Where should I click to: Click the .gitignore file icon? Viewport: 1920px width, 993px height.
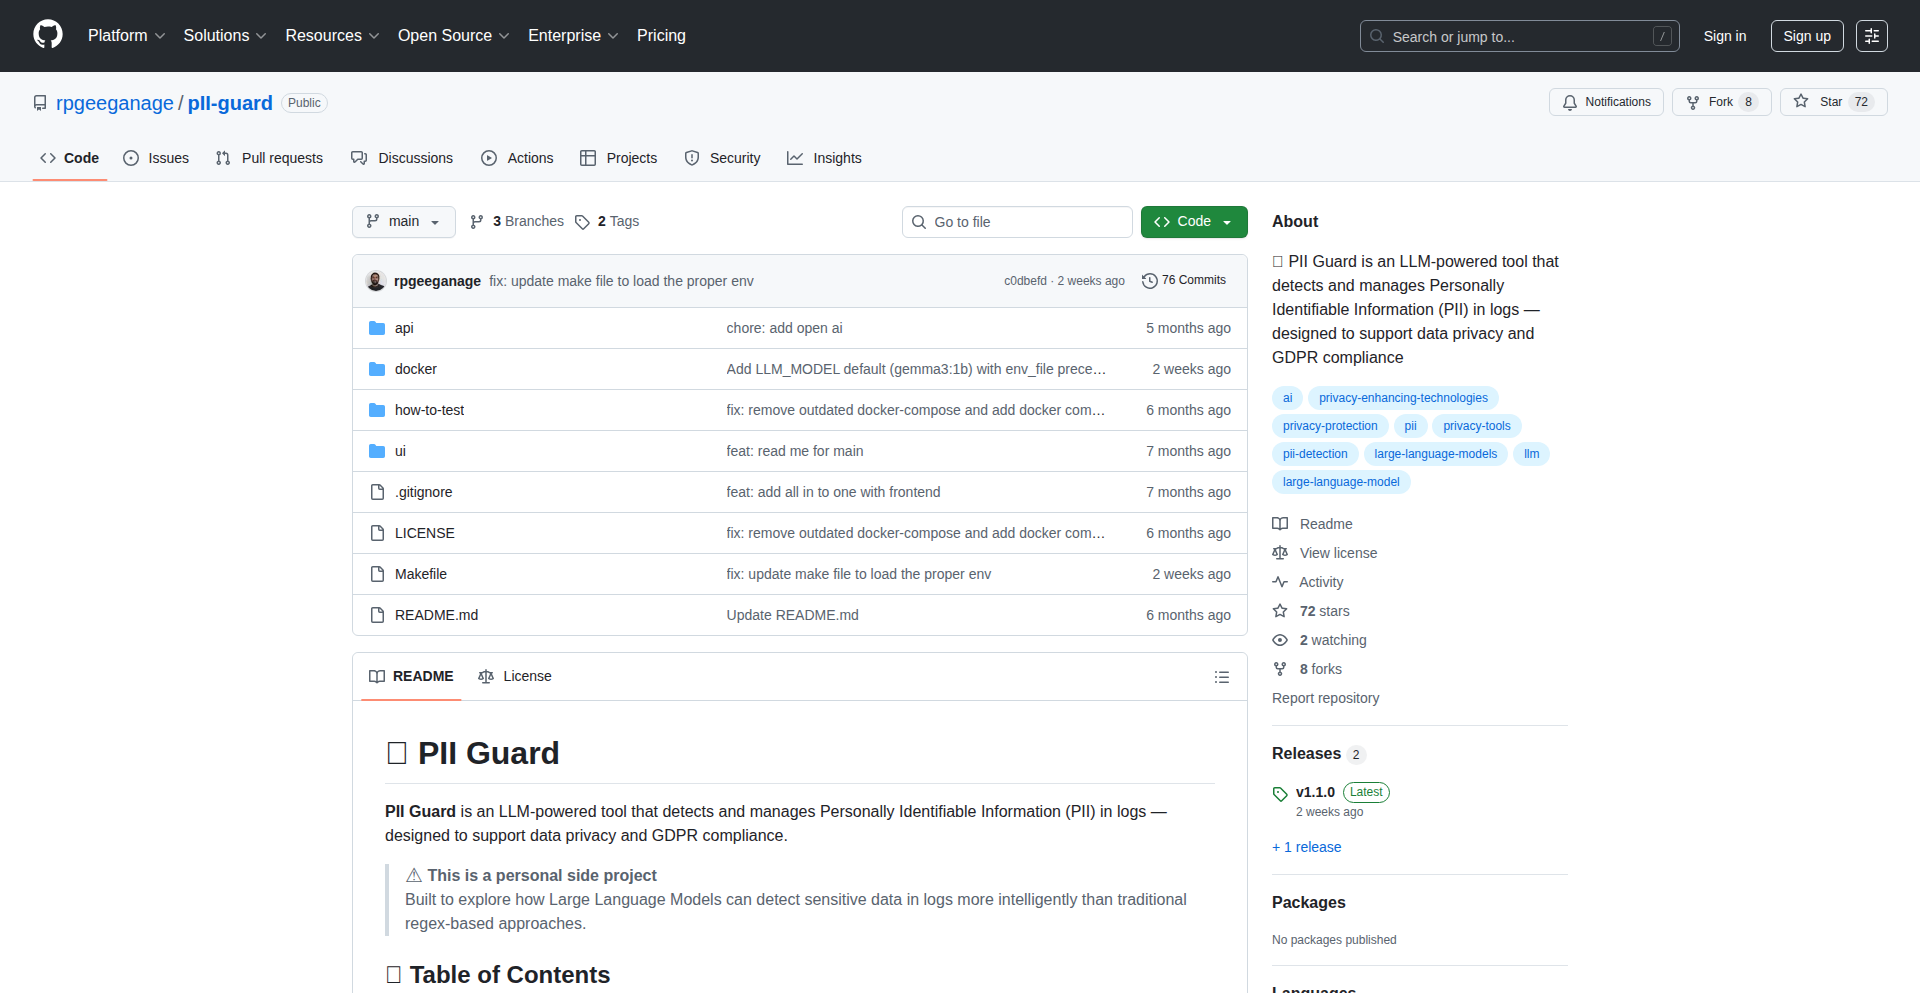pos(377,492)
